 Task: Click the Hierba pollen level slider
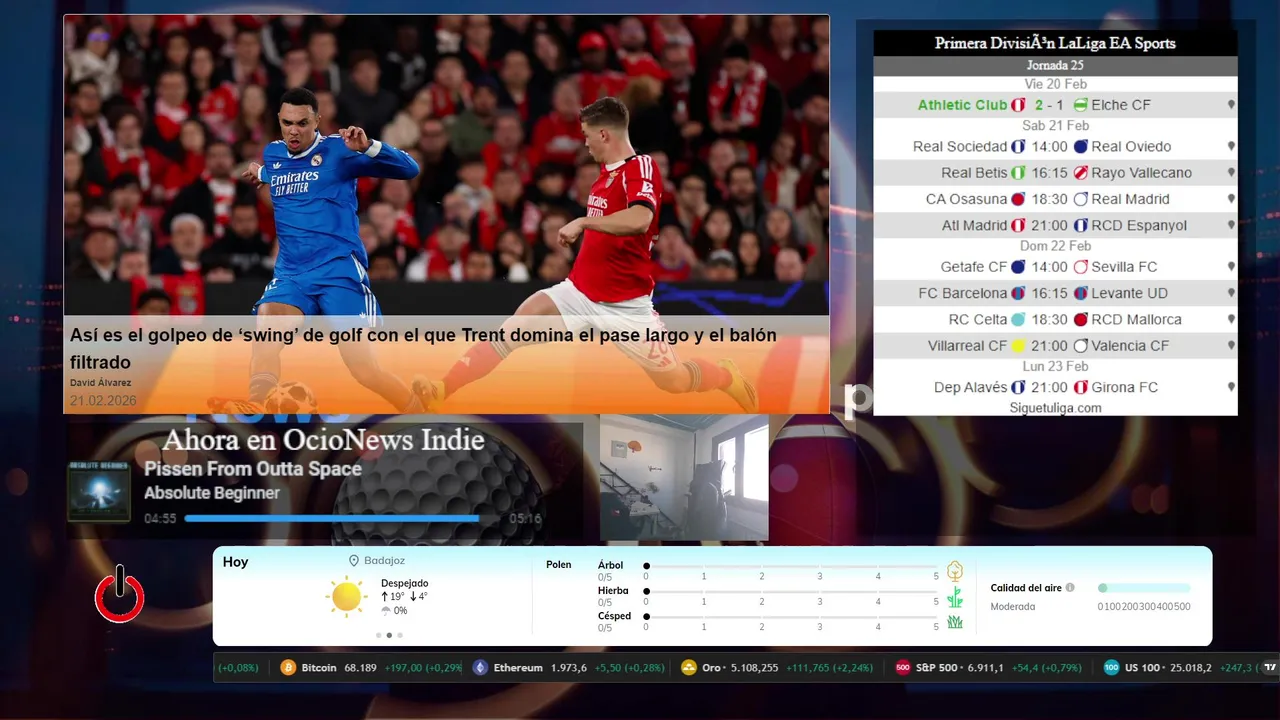tap(791, 591)
